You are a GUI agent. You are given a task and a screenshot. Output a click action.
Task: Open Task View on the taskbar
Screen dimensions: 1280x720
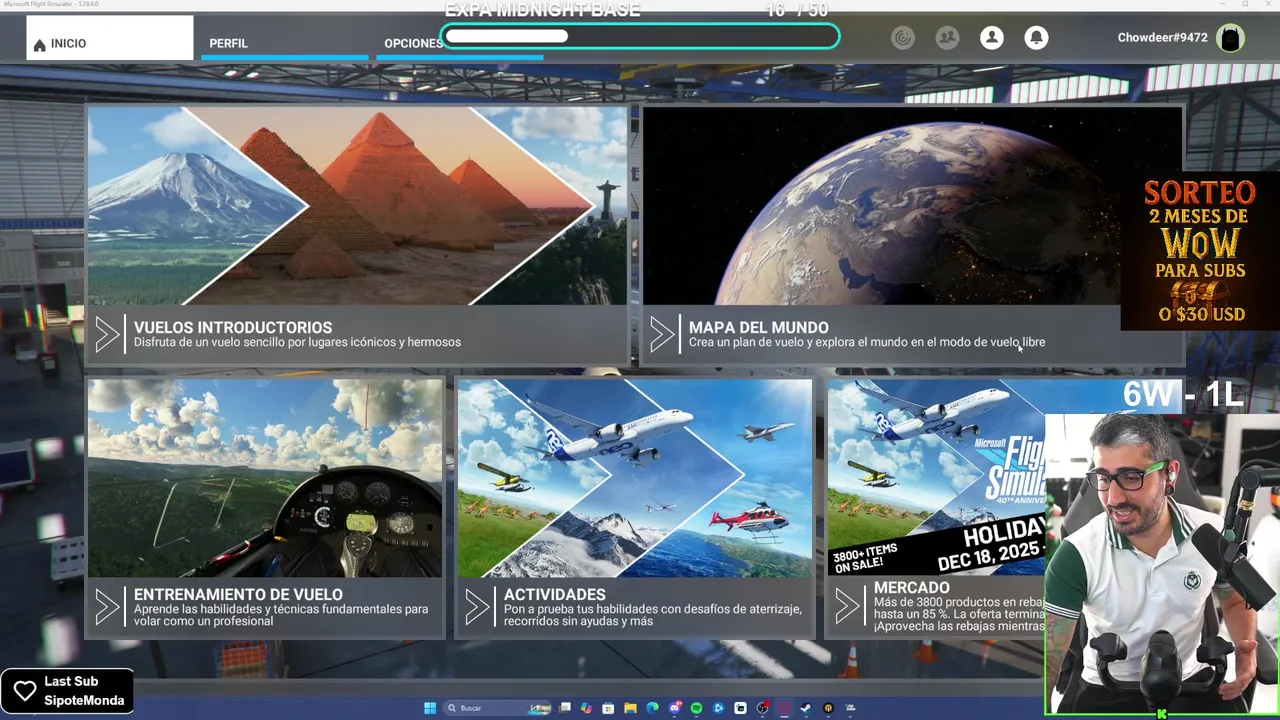tap(564, 708)
